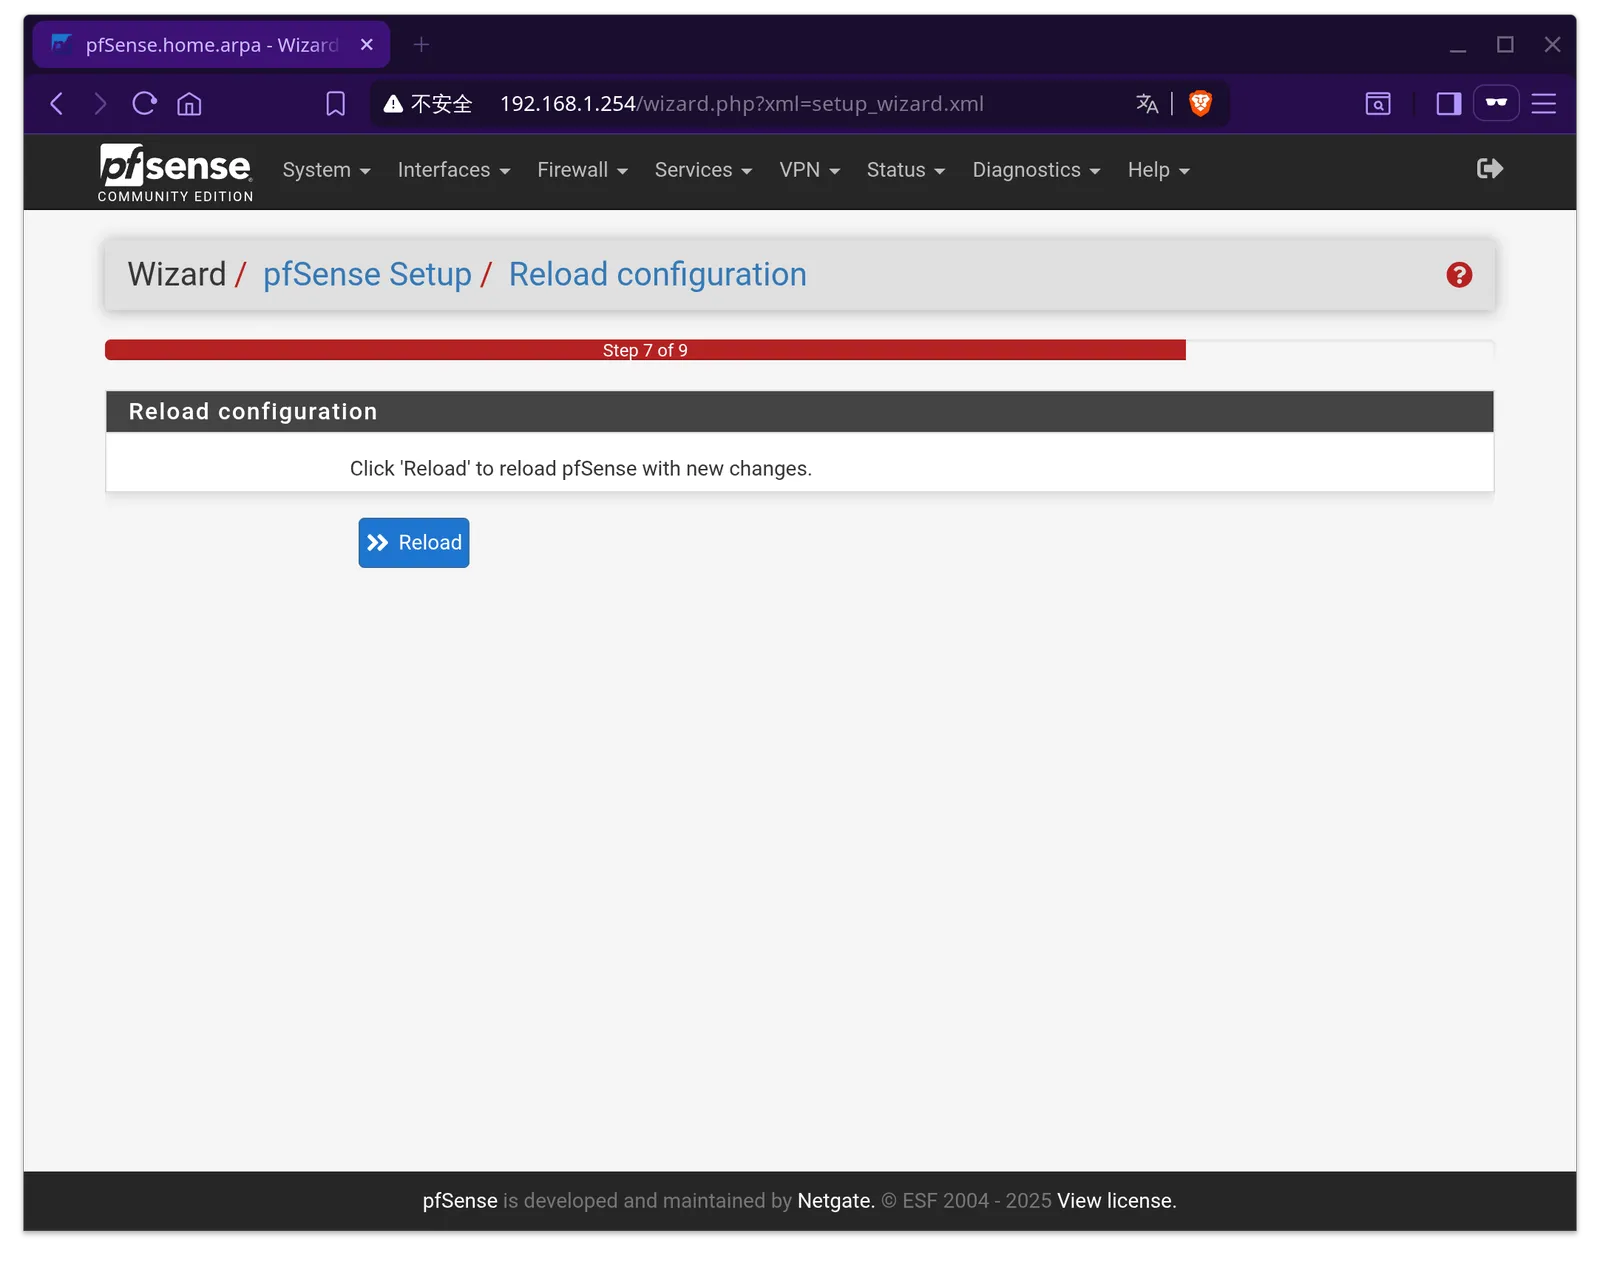
Task: Toggle the browser sidebar panel icon
Action: click(x=1449, y=104)
